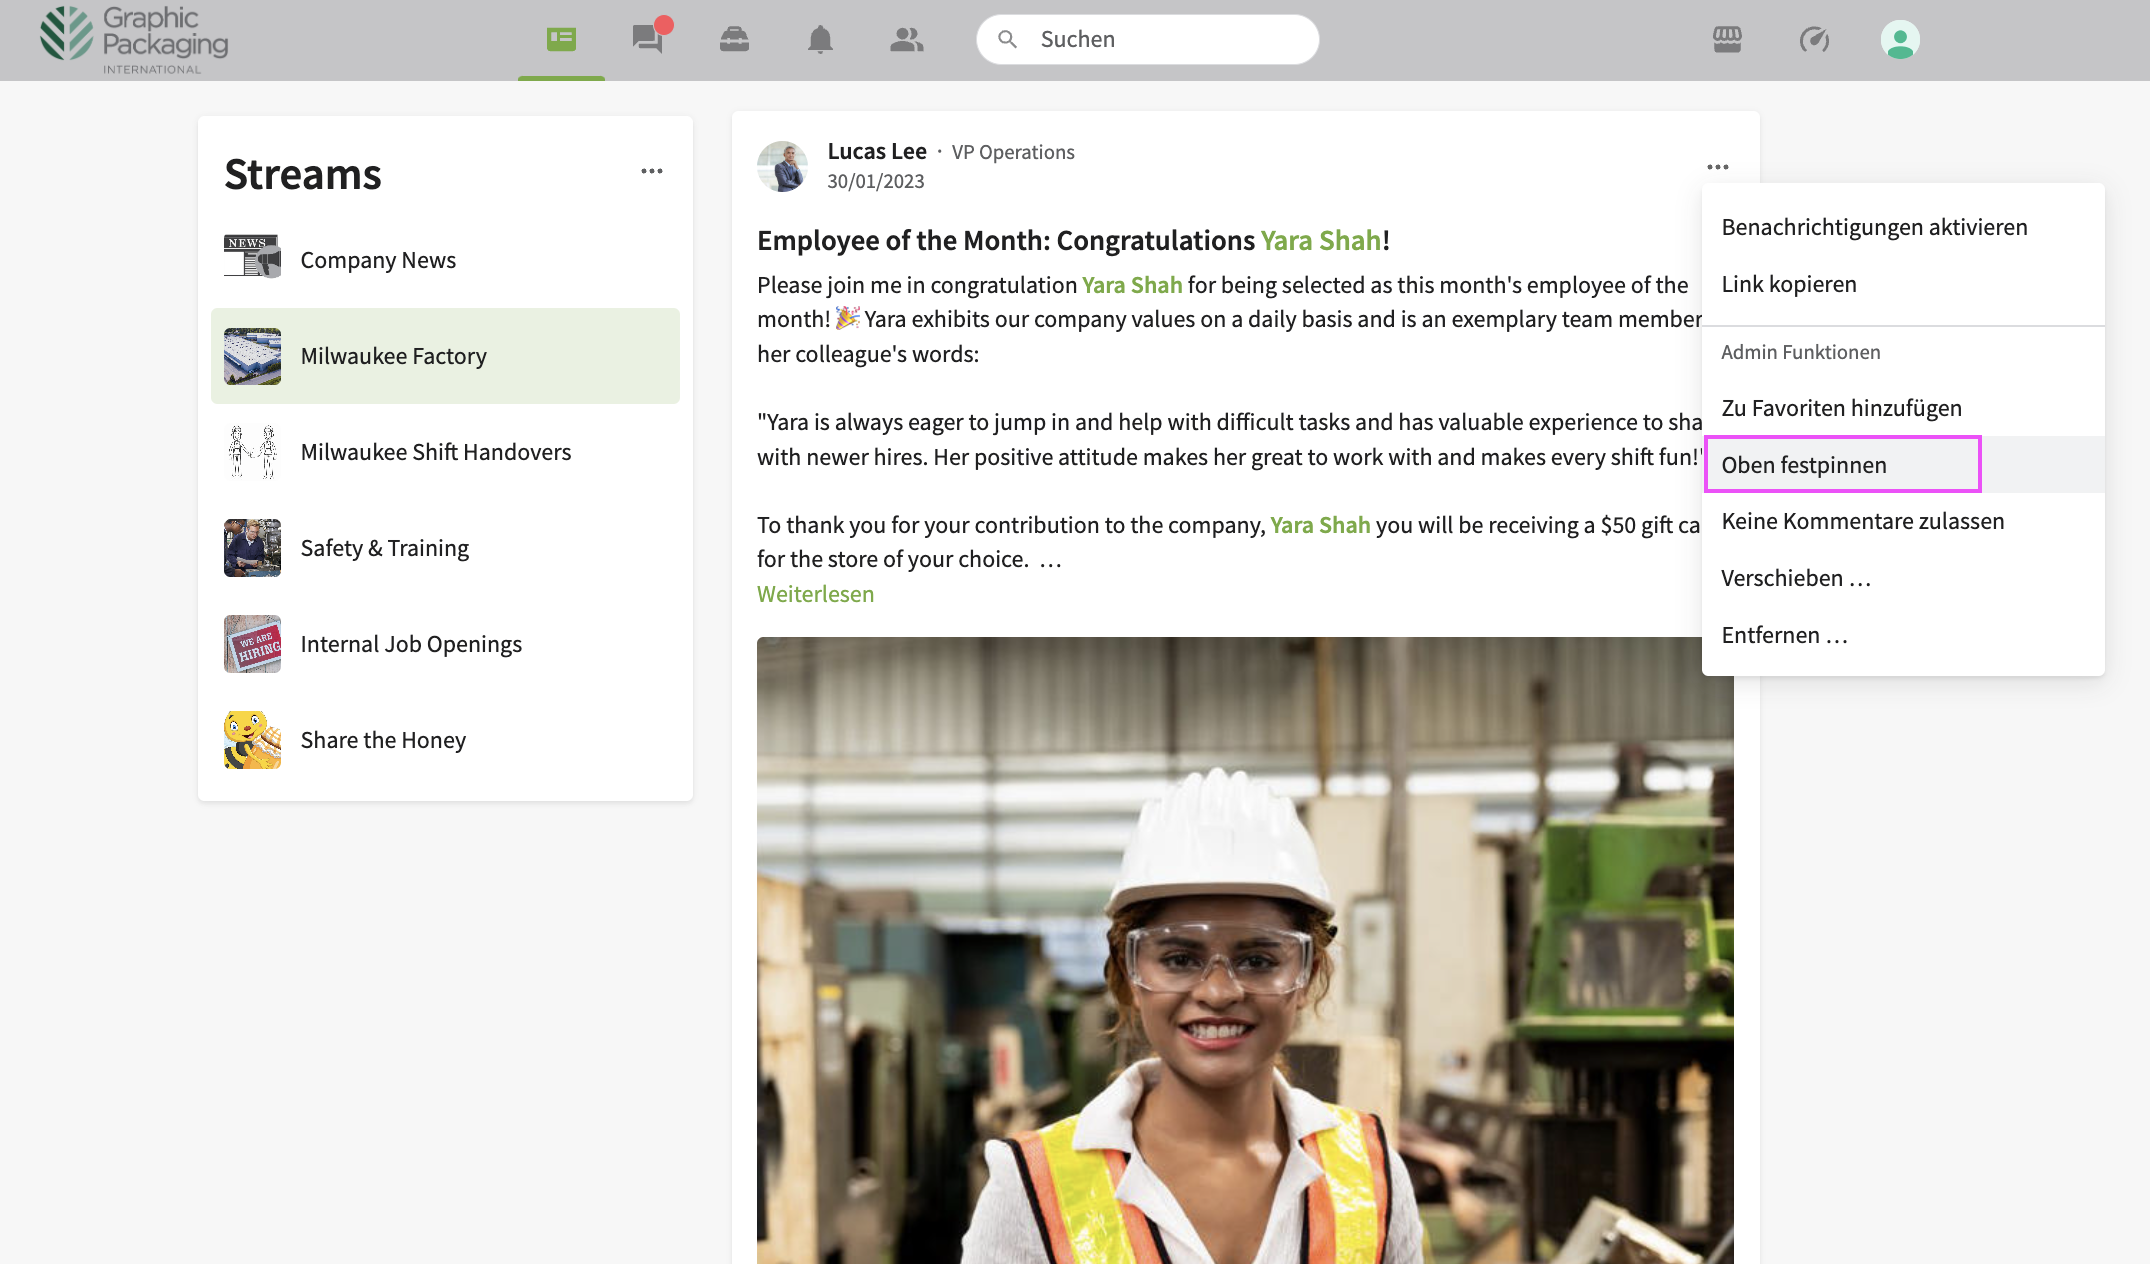
Task: Open the dashboard gauge icon
Action: (x=1814, y=39)
